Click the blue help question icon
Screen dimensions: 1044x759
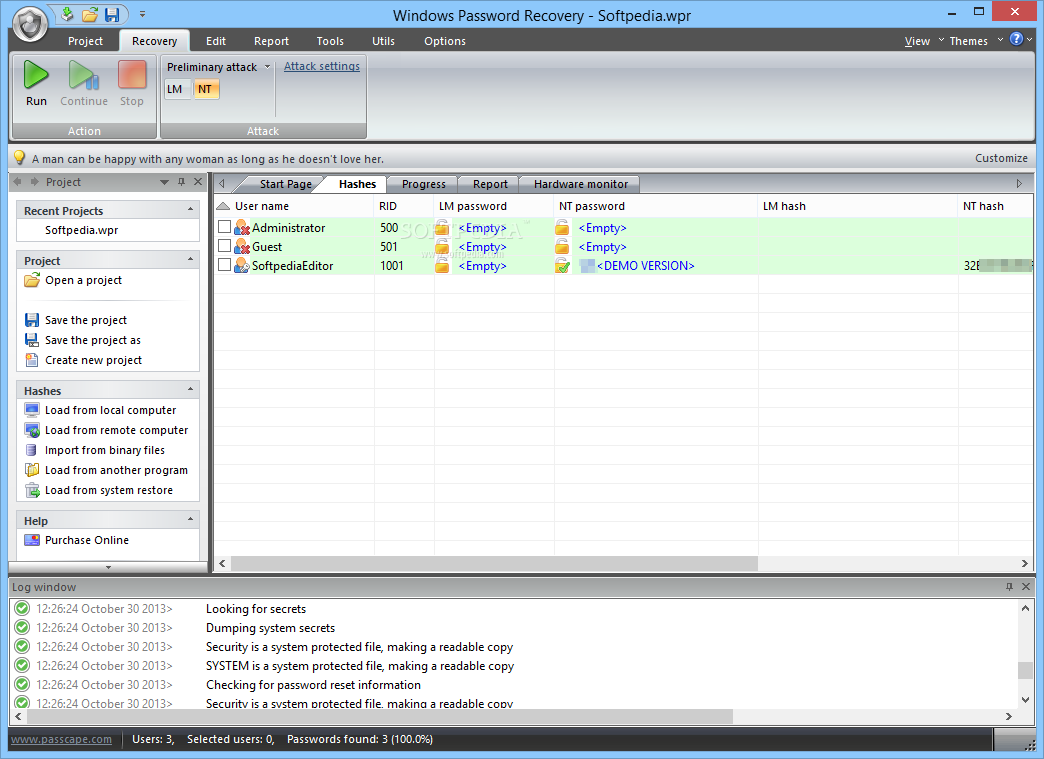coord(1016,39)
